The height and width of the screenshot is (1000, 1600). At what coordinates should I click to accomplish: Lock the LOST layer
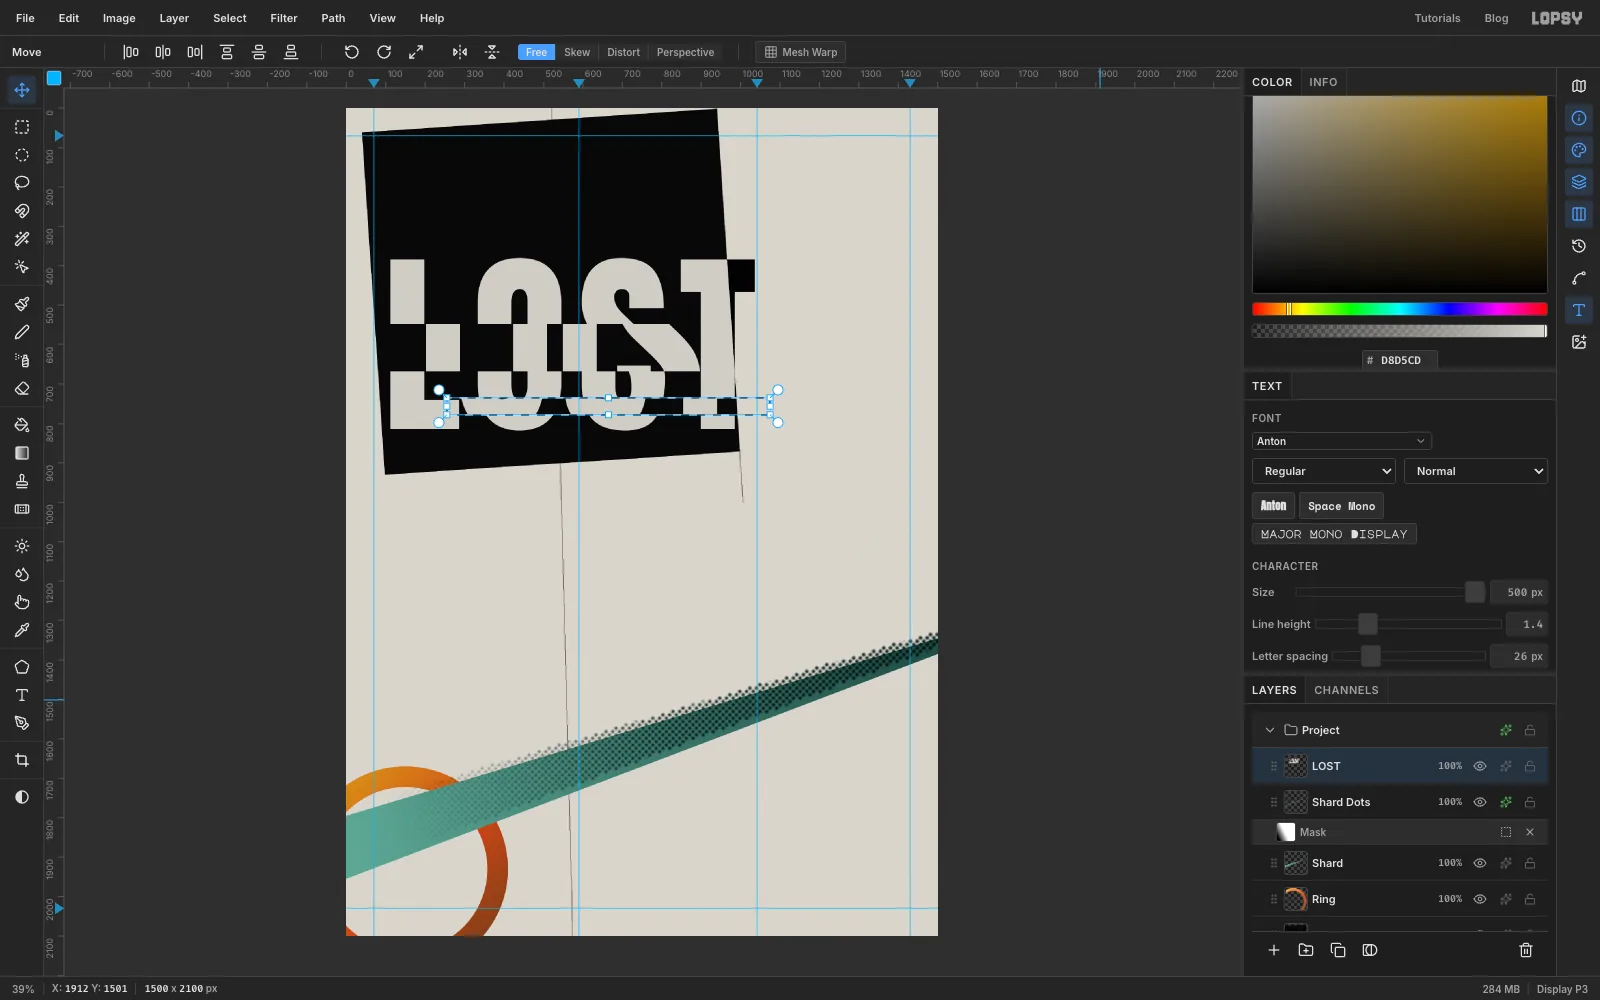click(1530, 766)
